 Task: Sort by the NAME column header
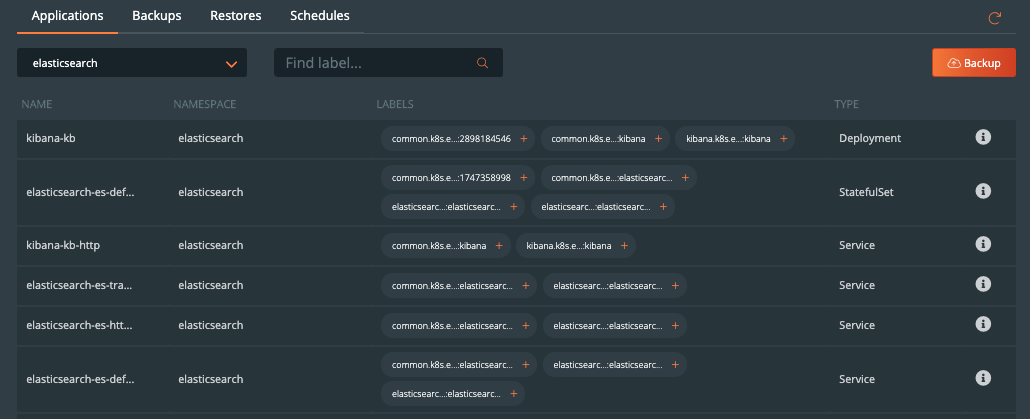point(37,104)
